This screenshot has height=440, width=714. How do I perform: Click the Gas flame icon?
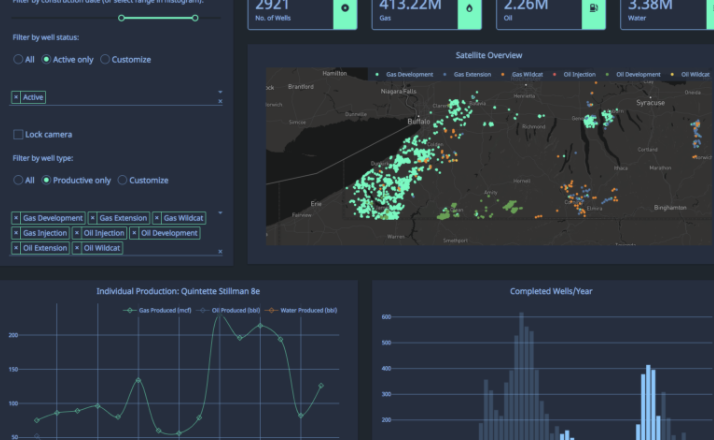coord(471,8)
